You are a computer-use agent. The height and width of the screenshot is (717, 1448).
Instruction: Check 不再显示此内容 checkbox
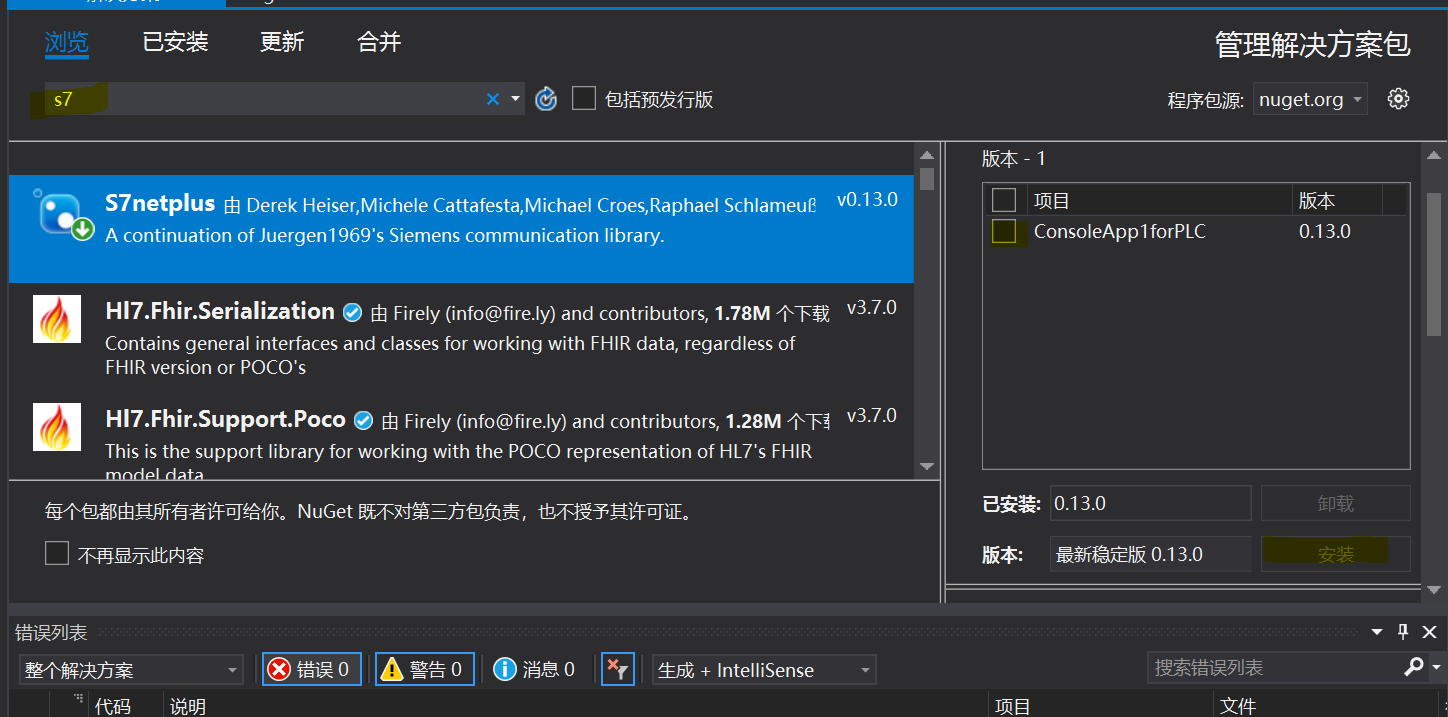[57, 554]
